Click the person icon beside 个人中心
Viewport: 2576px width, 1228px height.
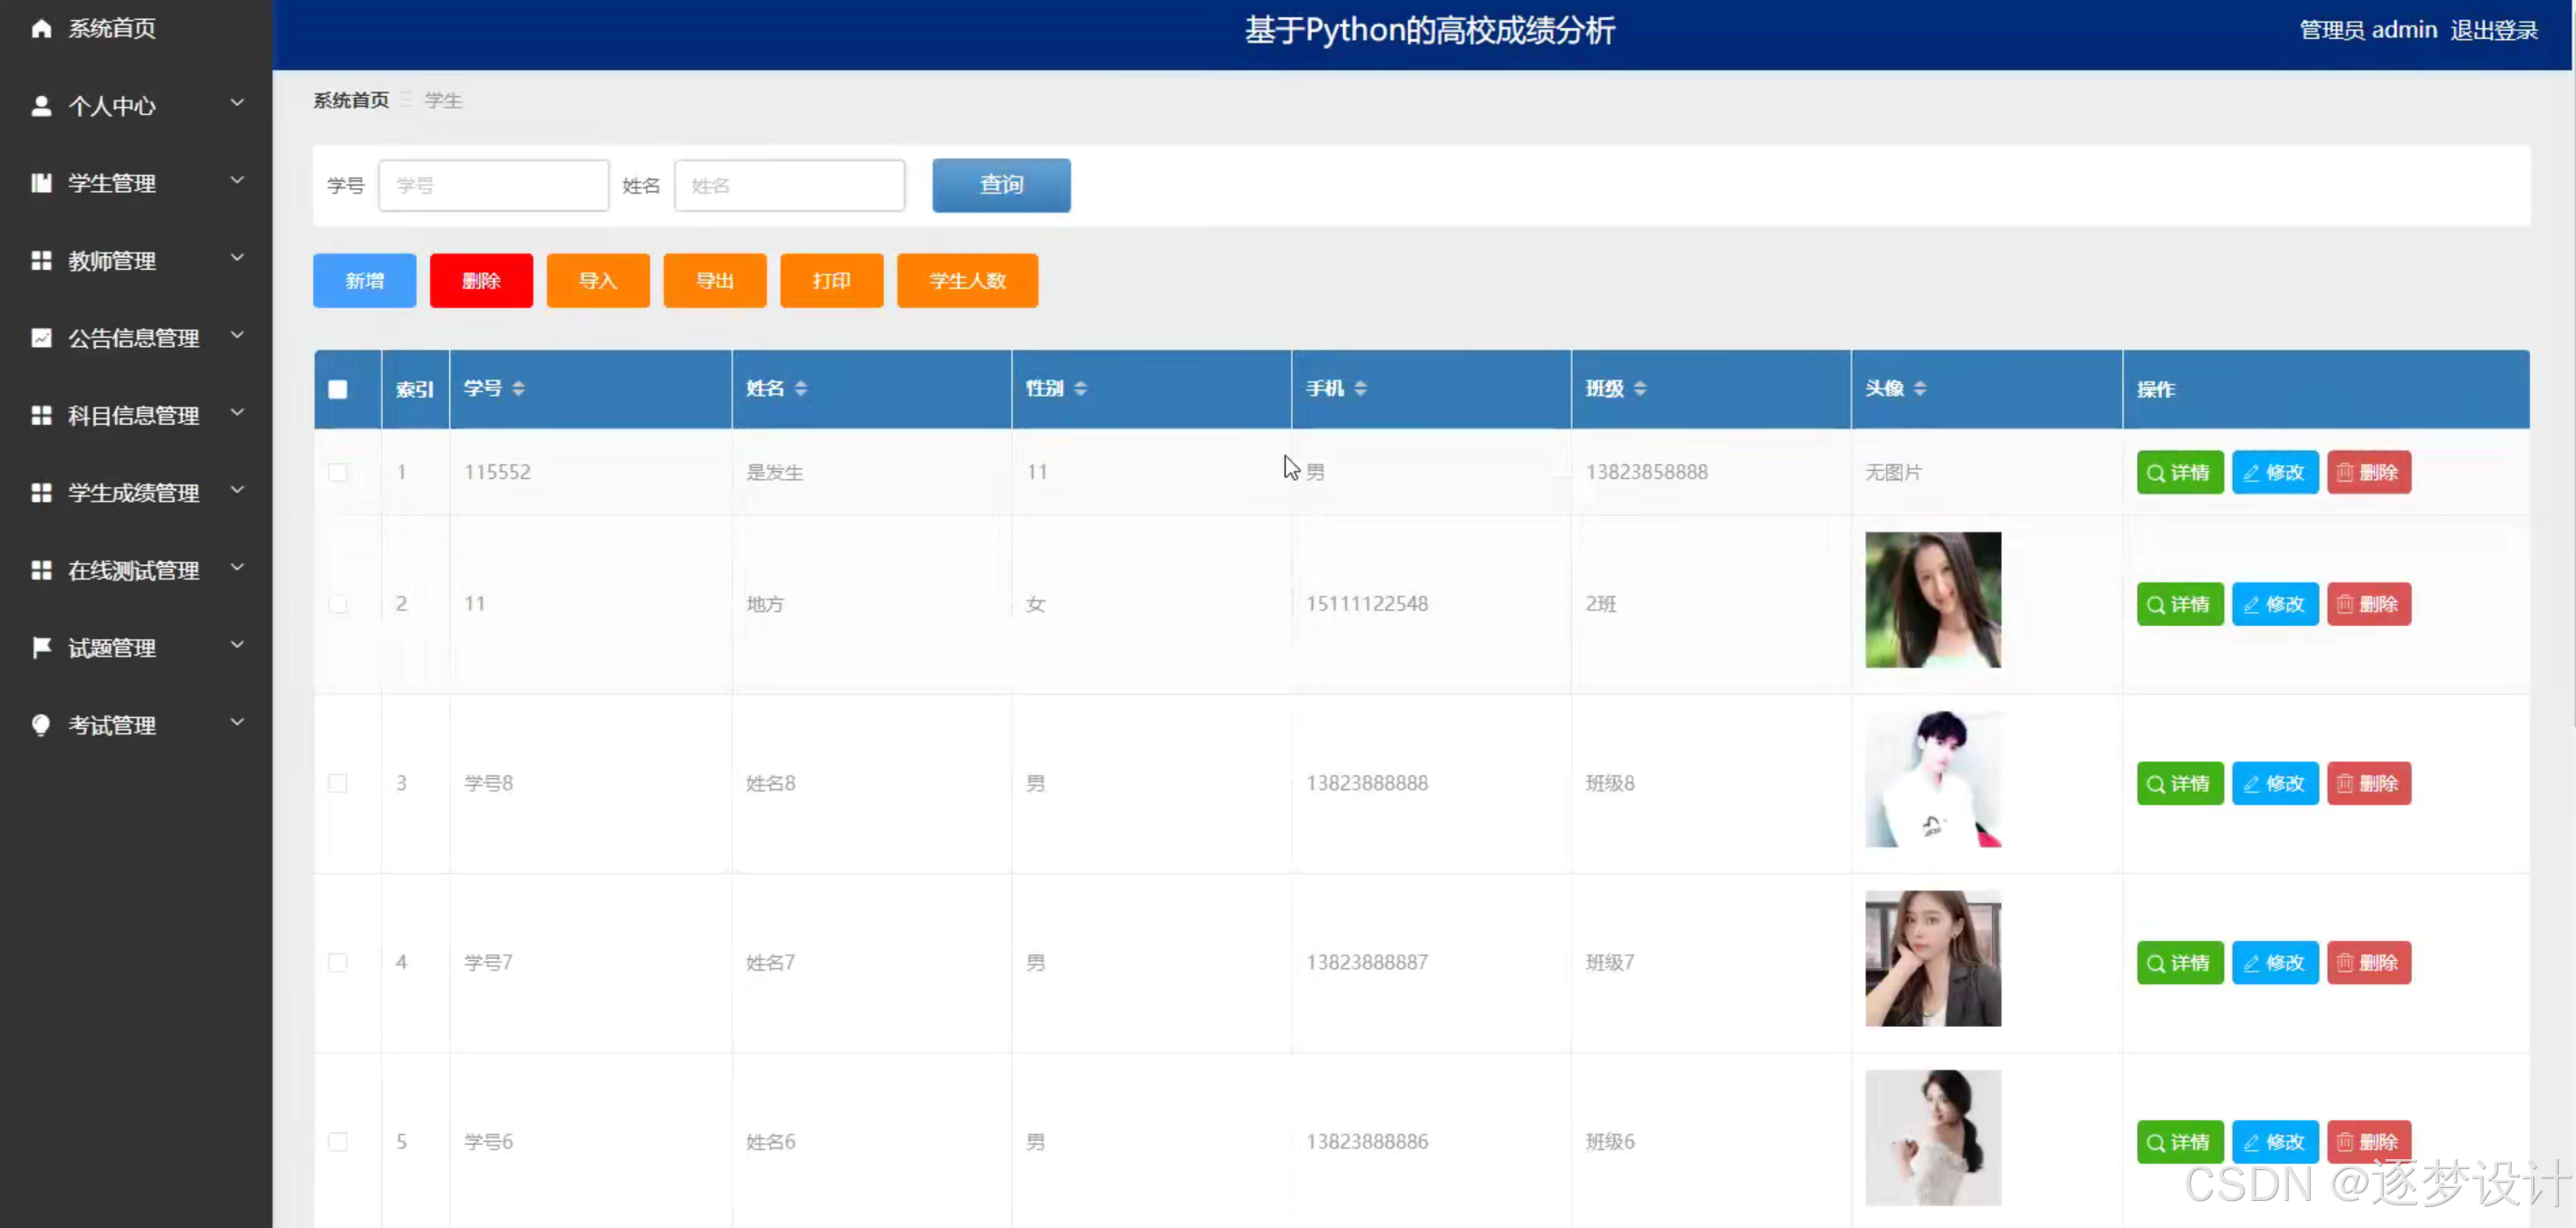41,106
